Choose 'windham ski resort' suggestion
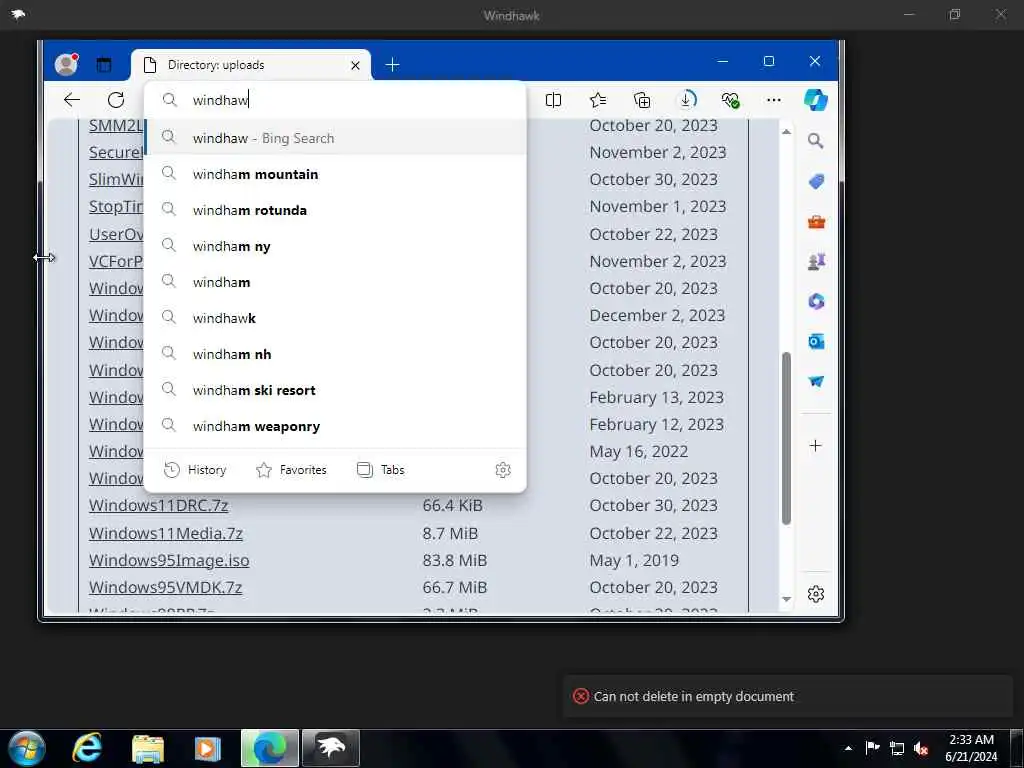Viewport: 1024px width, 768px height. click(335, 390)
